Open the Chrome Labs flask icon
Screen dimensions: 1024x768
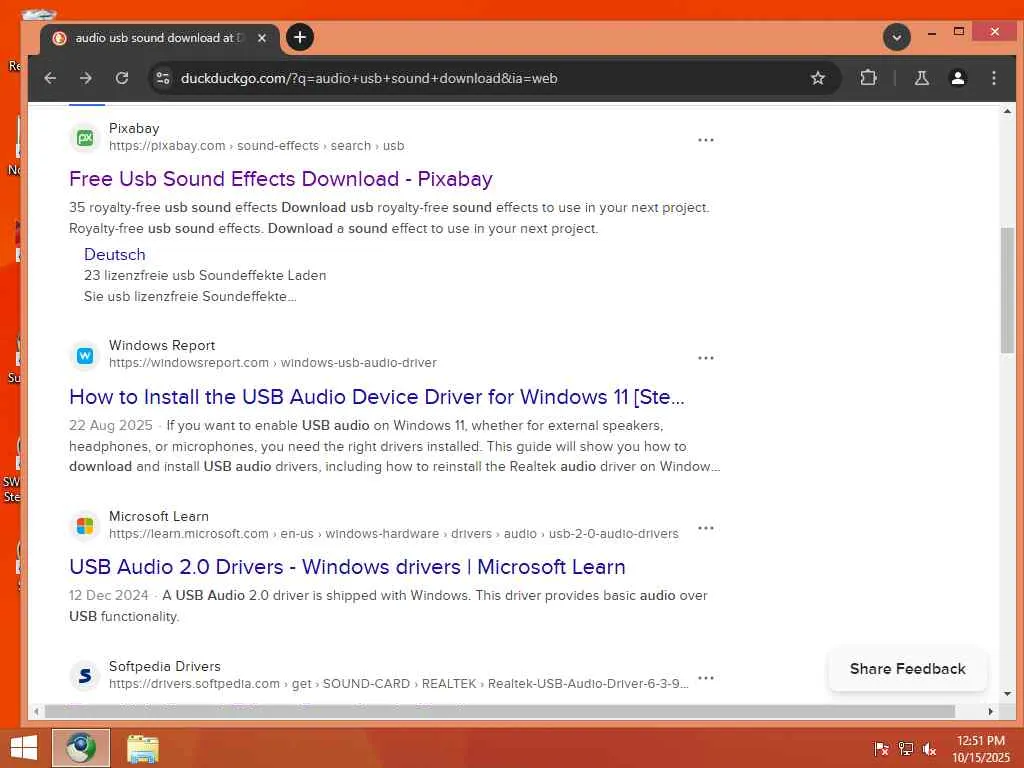point(921,78)
